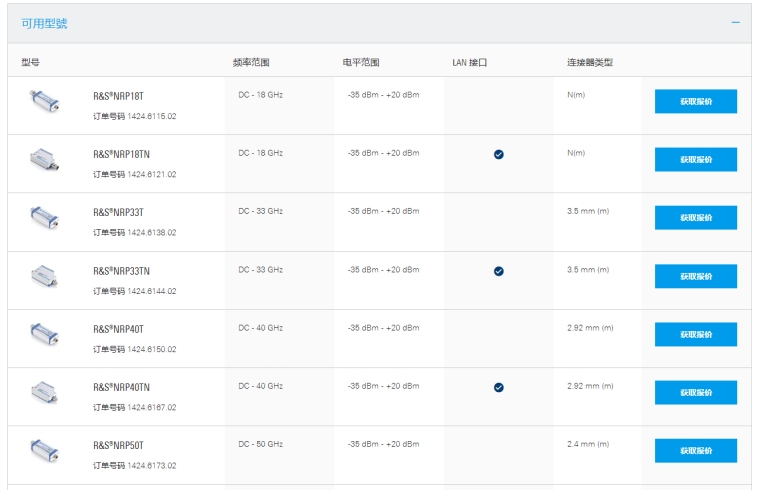Image resolution: width=760 pixels, height=490 pixels.
Task: Request quote for R&S NRP33T
Action: tap(695, 217)
